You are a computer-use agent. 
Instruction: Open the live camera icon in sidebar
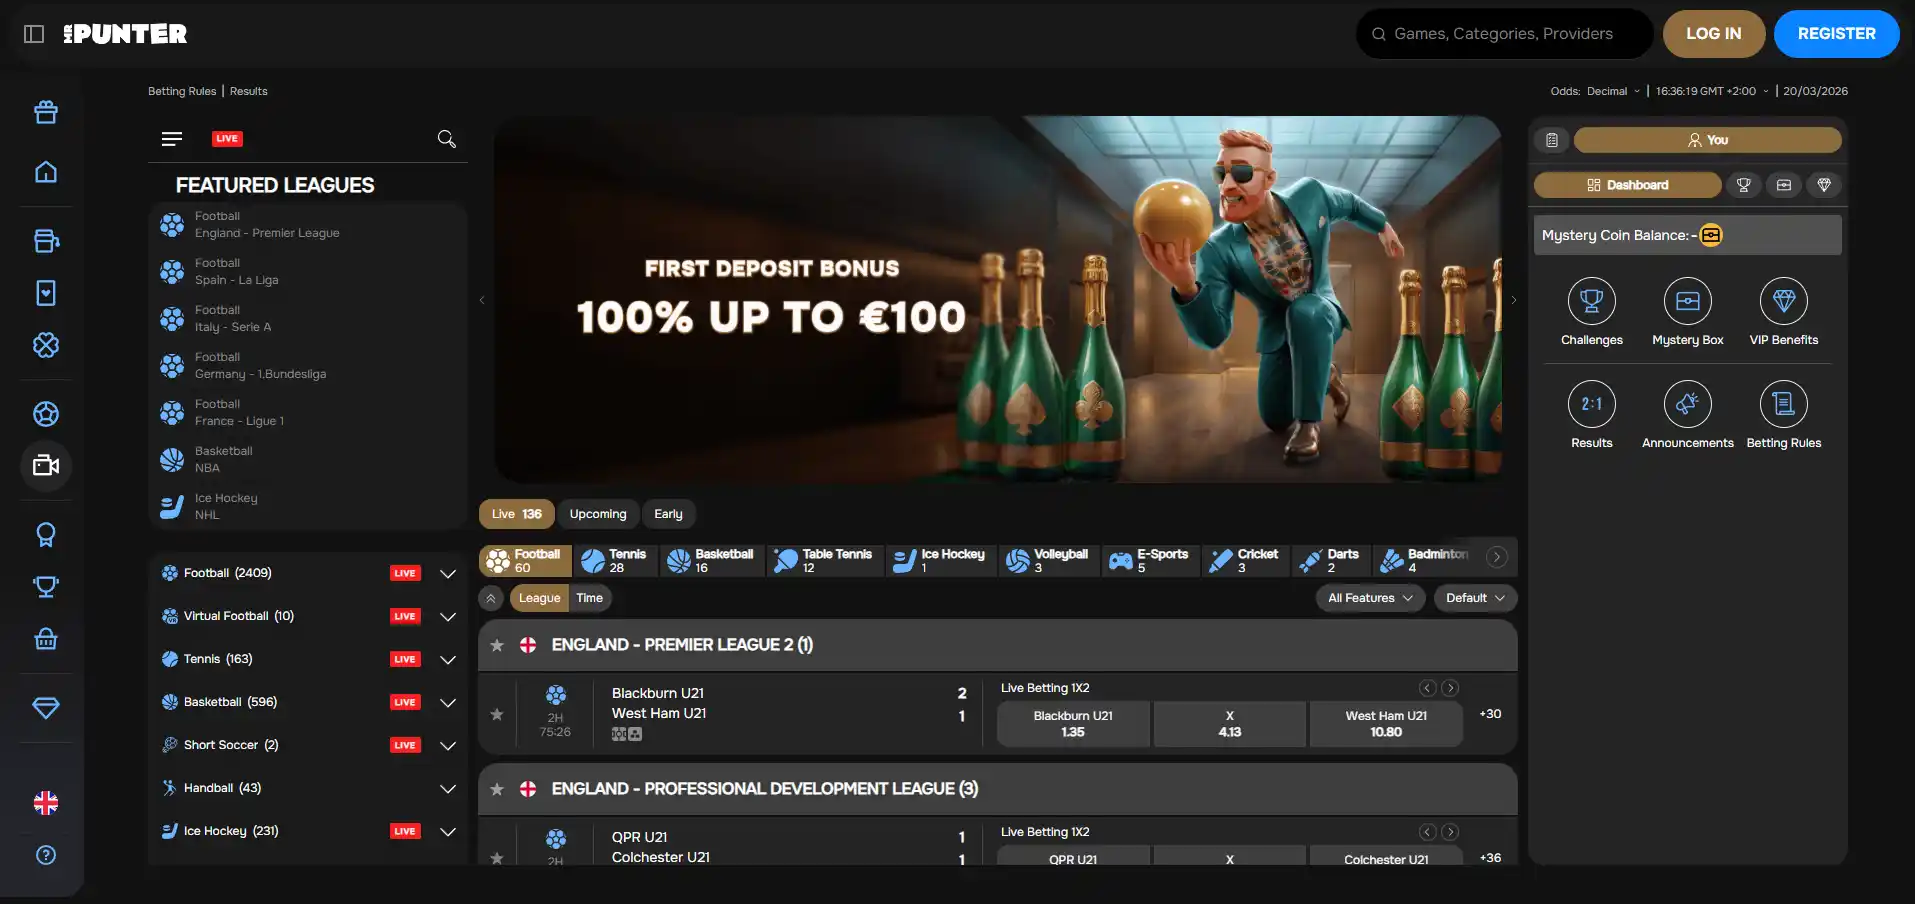point(46,466)
